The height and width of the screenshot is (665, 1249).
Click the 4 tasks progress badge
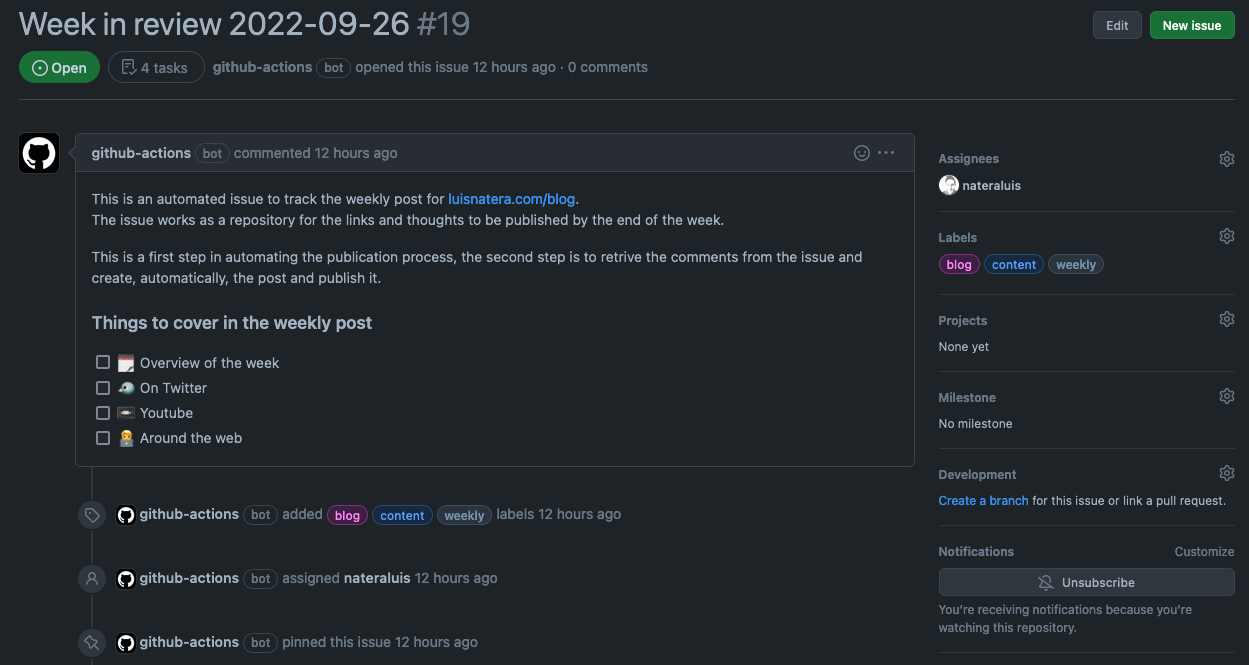coord(156,67)
